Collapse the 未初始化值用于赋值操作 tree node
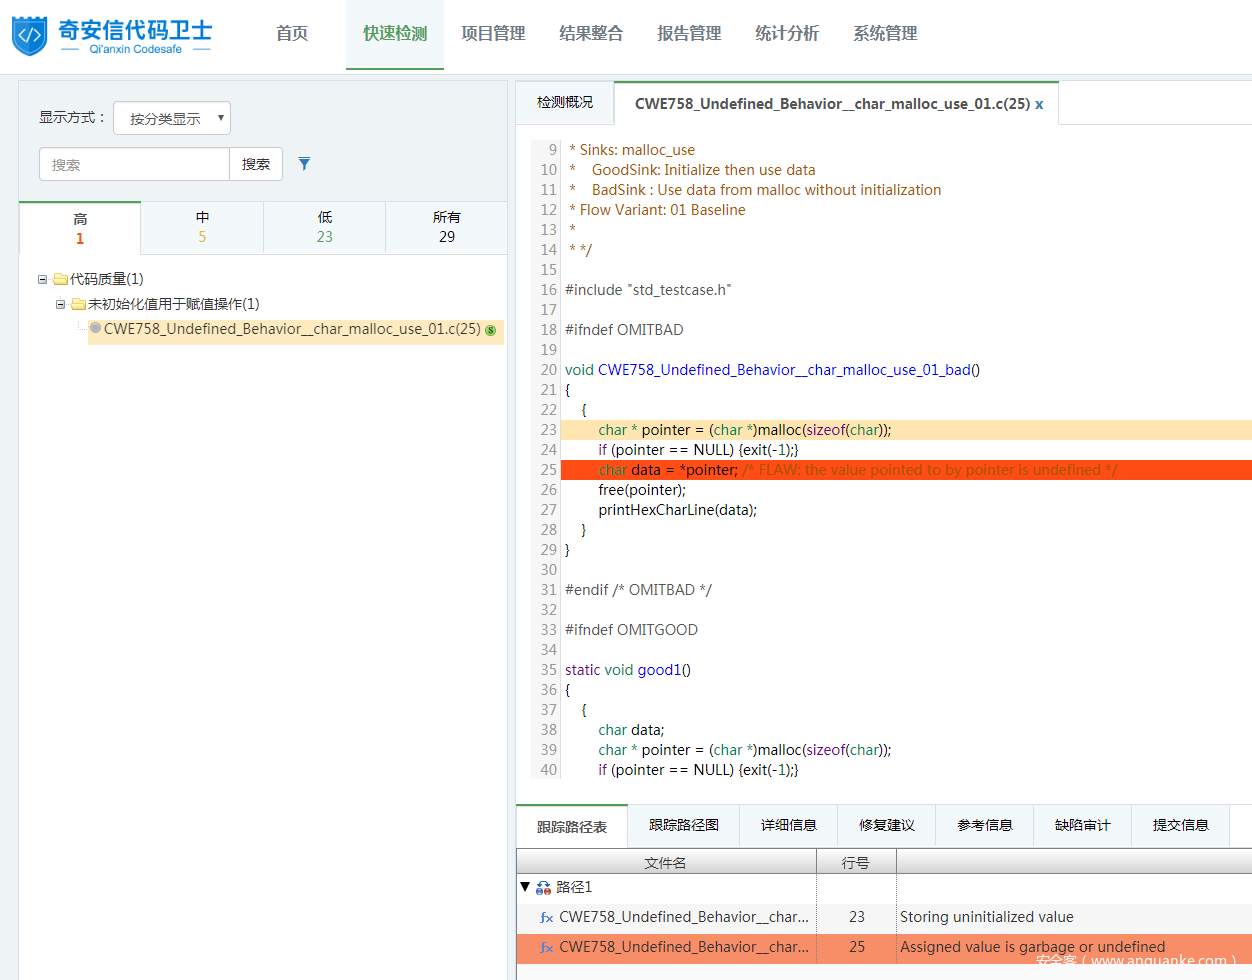The width and height of the screenshot is (1252, 980). pyautogui.click(x=61, y=305)
